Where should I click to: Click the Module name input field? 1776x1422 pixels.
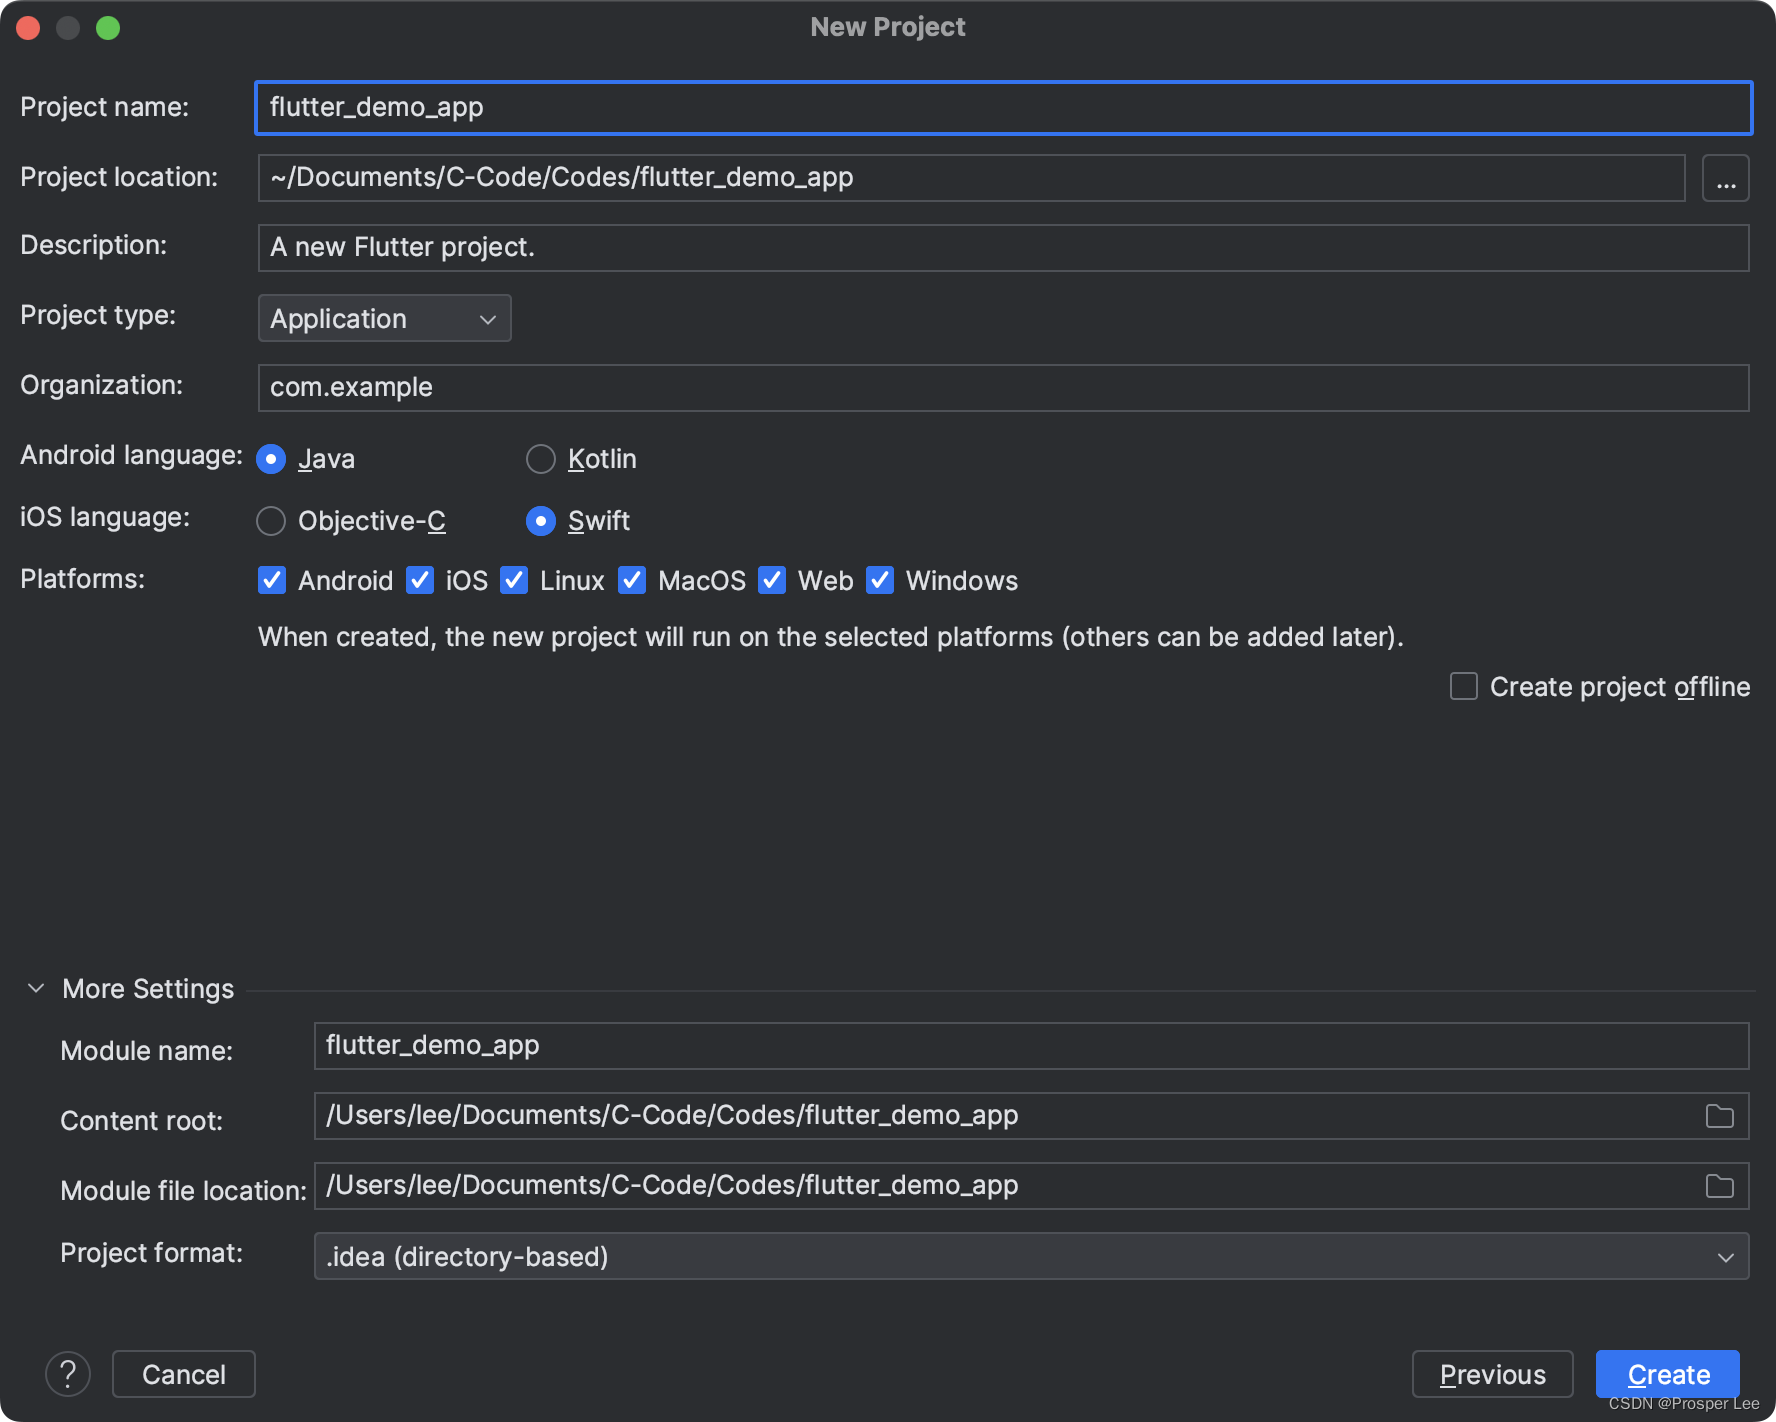[x=1031, y=1046]
